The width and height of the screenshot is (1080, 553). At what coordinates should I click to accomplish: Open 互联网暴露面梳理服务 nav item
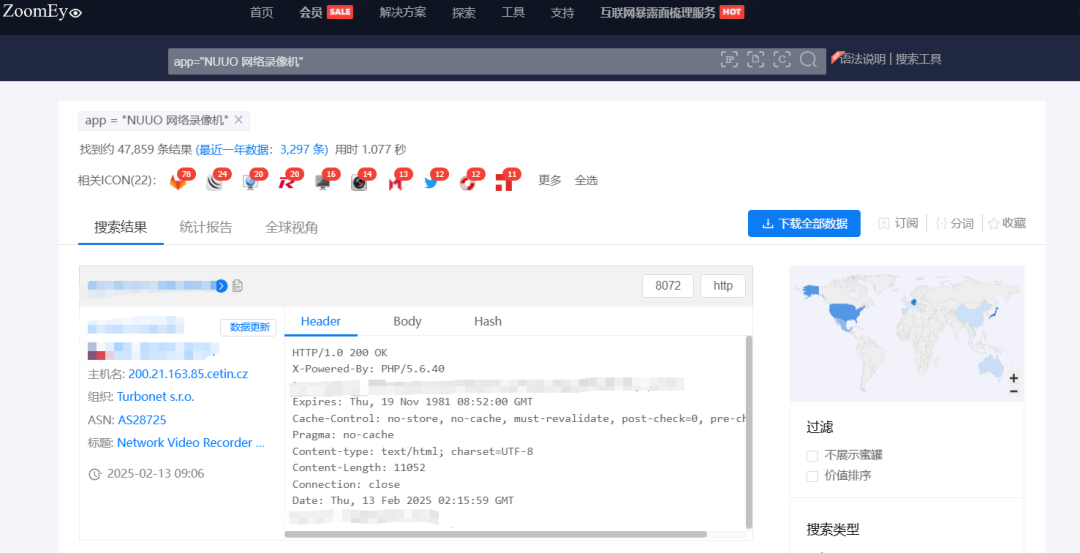click(x=658, y=12)
